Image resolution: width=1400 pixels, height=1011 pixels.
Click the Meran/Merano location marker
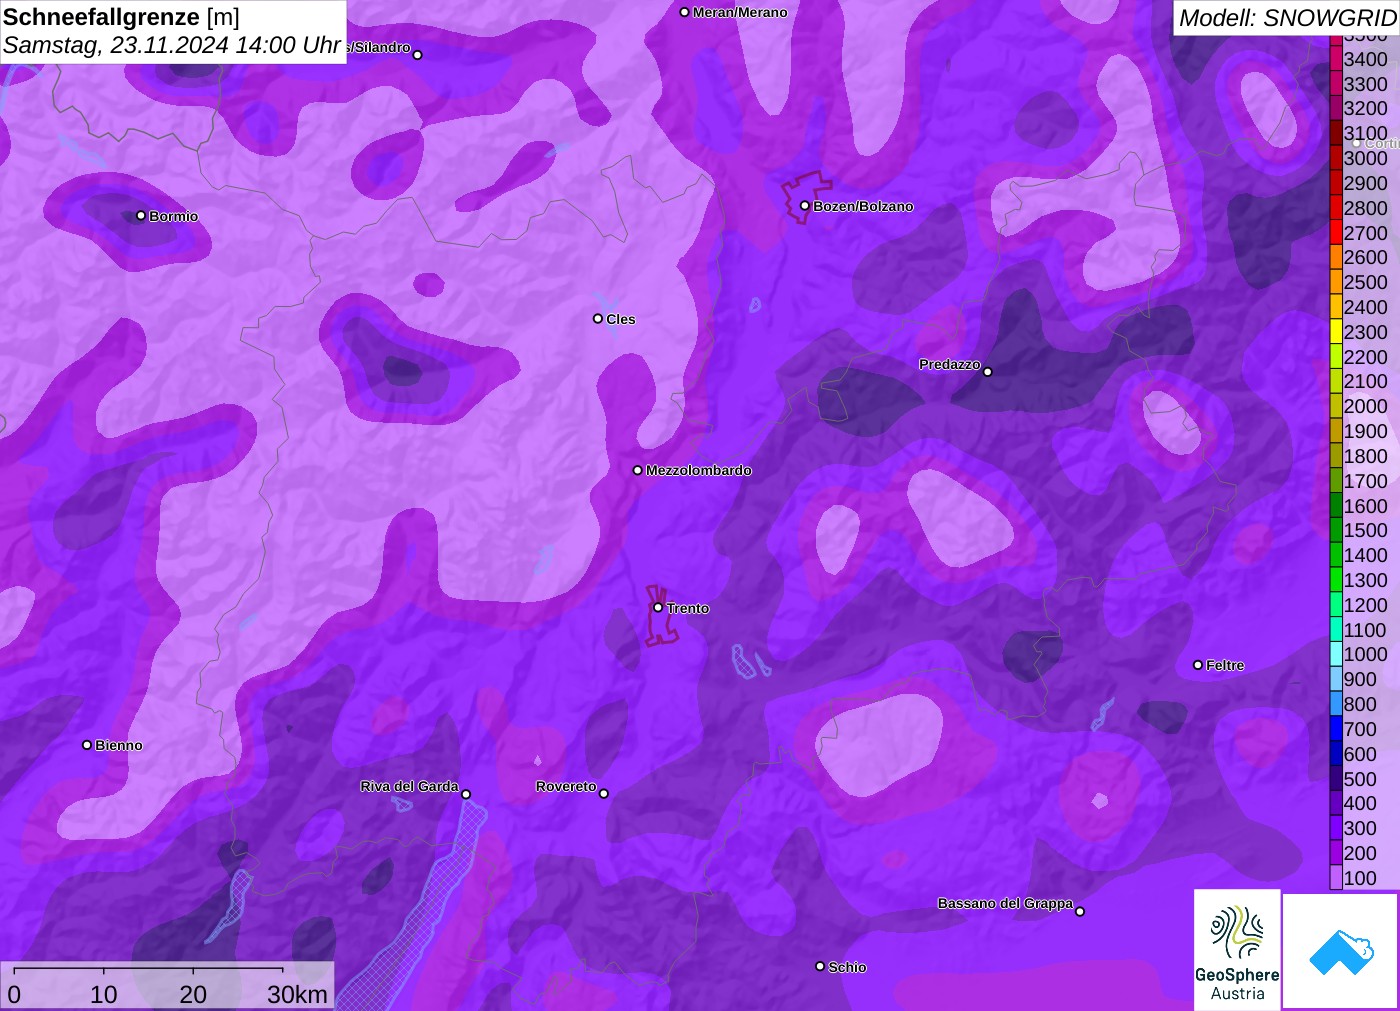point(685,12)
